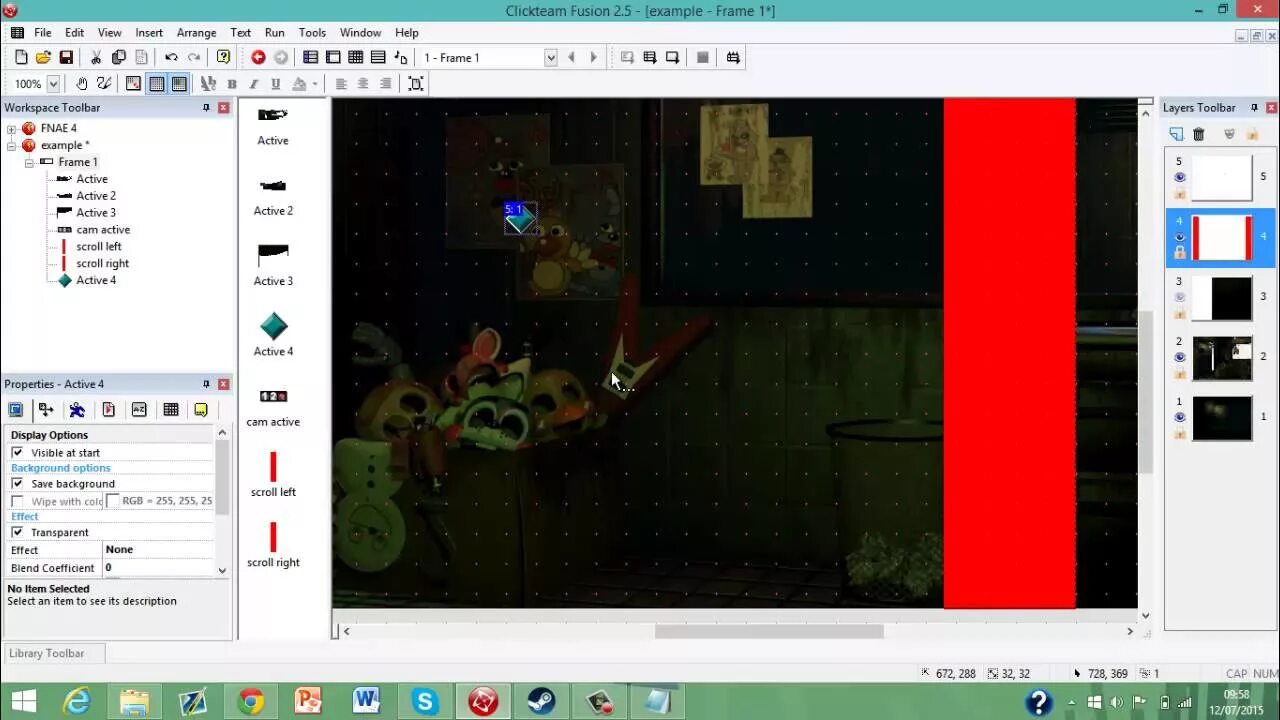Click the red Back navigation button
Viewport: 1280px width, 720px height.
pos(258,58)
